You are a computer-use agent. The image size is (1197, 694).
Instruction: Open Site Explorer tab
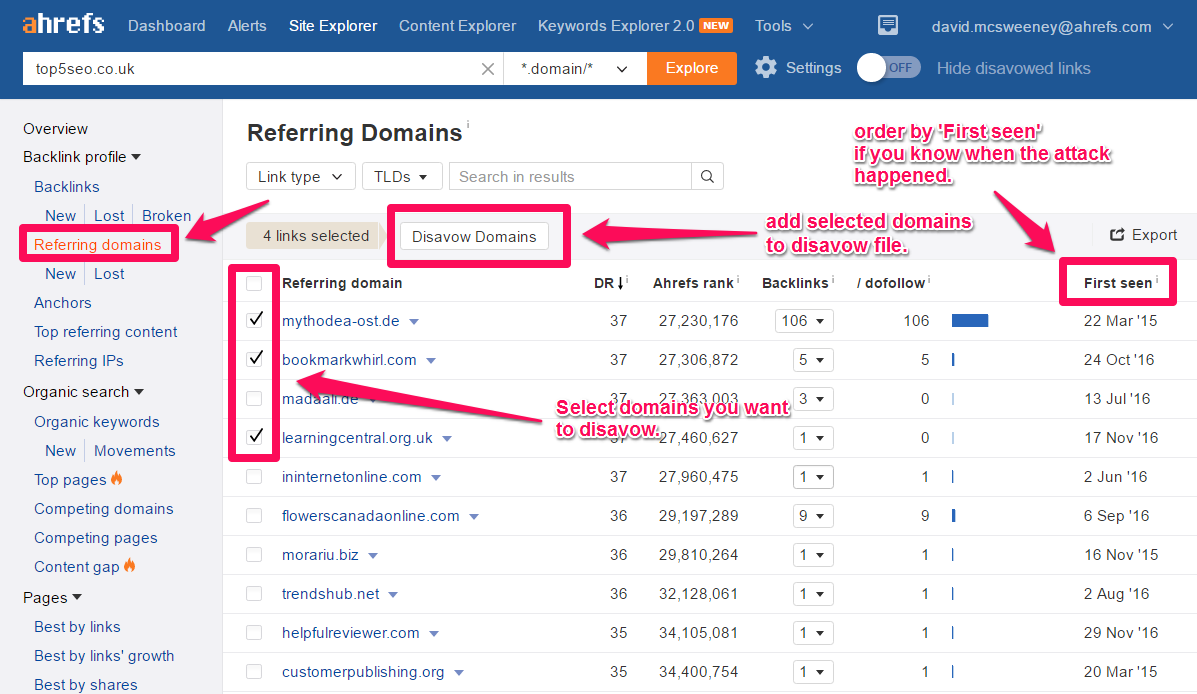pos(333,26)
